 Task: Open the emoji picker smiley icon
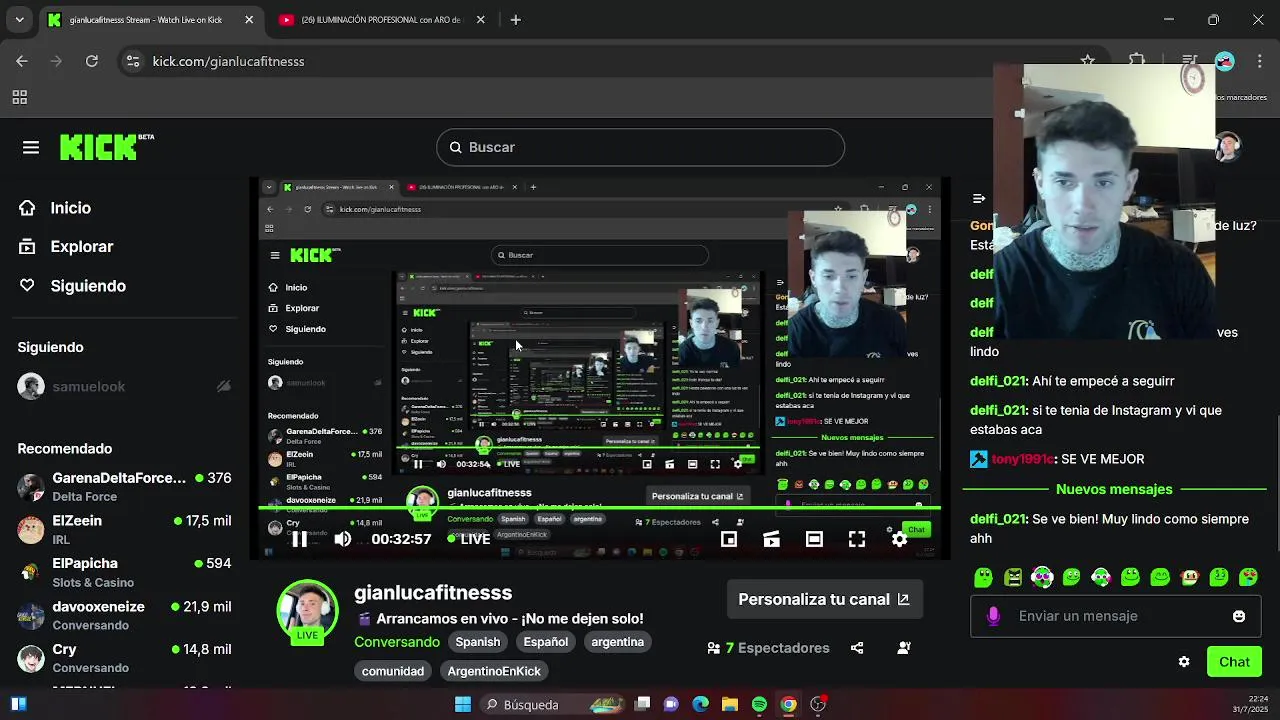(x=1239, y=616)
